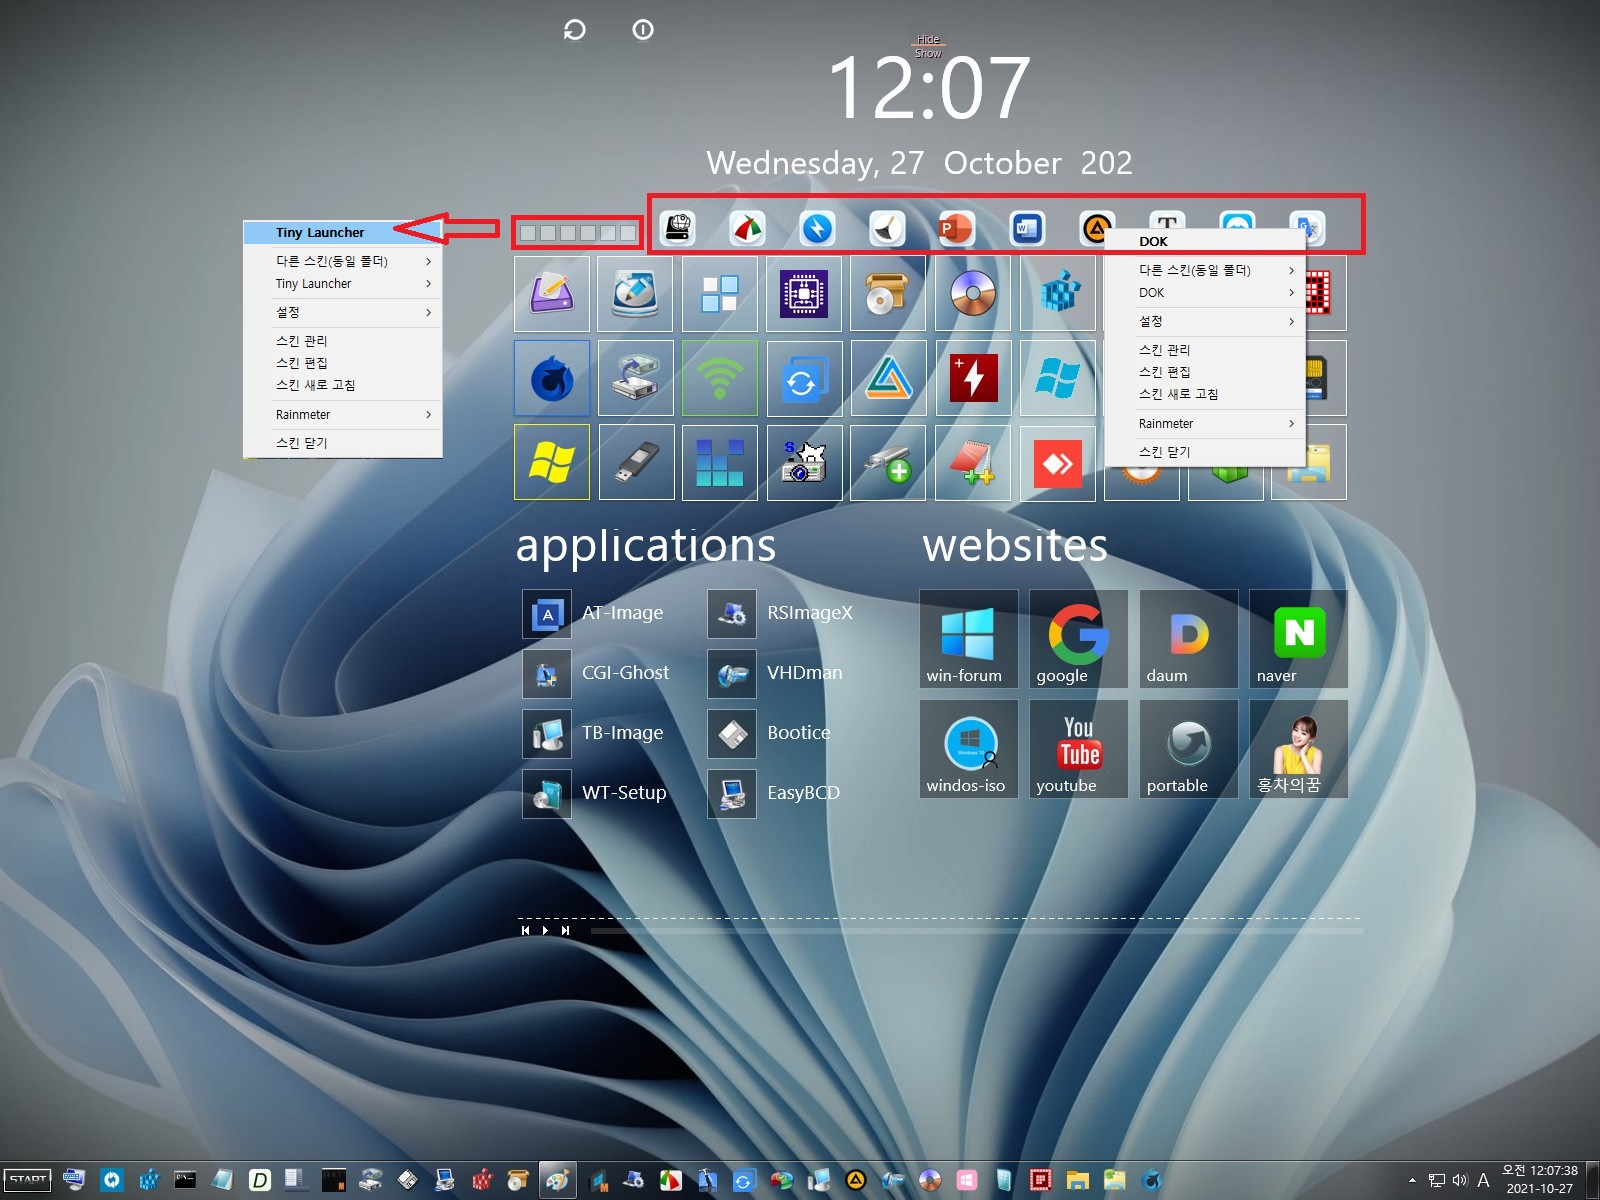Image resolution: width=1600 pixels, height=1200 pixels.
Task: Click the music player progress bar
Action: [x=977, y=931]
